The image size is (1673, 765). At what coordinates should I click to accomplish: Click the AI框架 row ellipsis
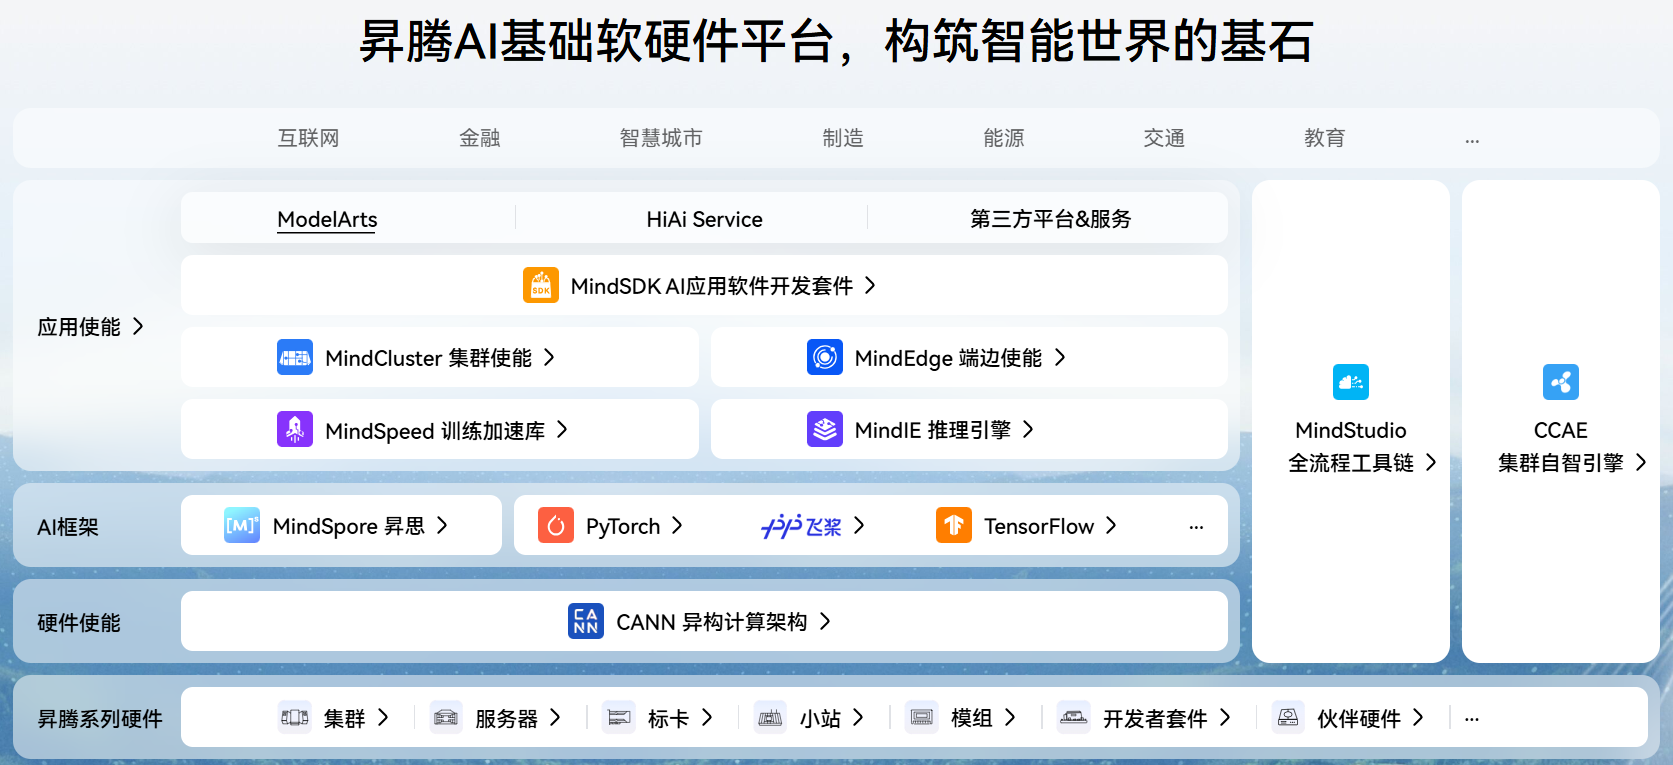point(1196,527)
